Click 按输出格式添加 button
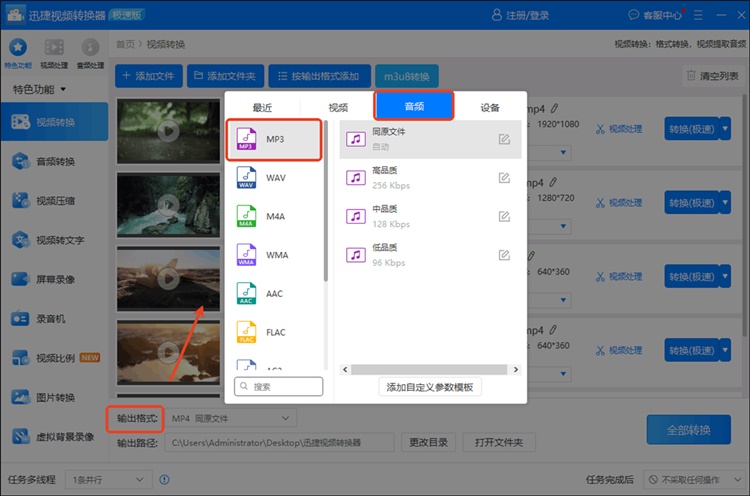Screen dimensions: 750x496 [x=320, y=76]
